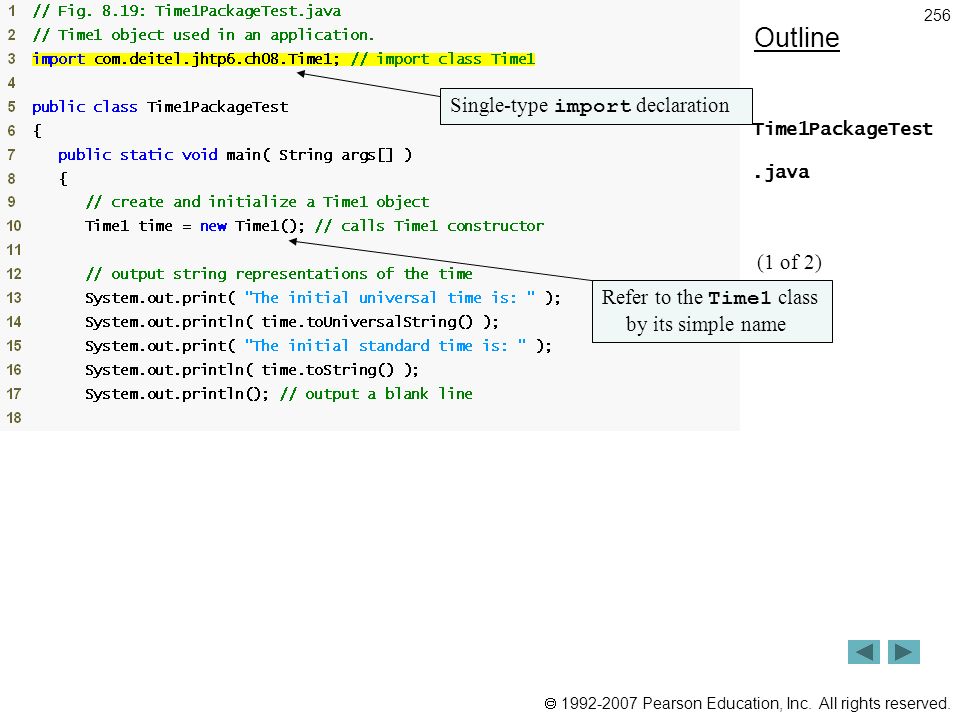Image resolution: width=960 pixels, height=720 pixels.
Task: Click line number 11
Action: (13, 250)
